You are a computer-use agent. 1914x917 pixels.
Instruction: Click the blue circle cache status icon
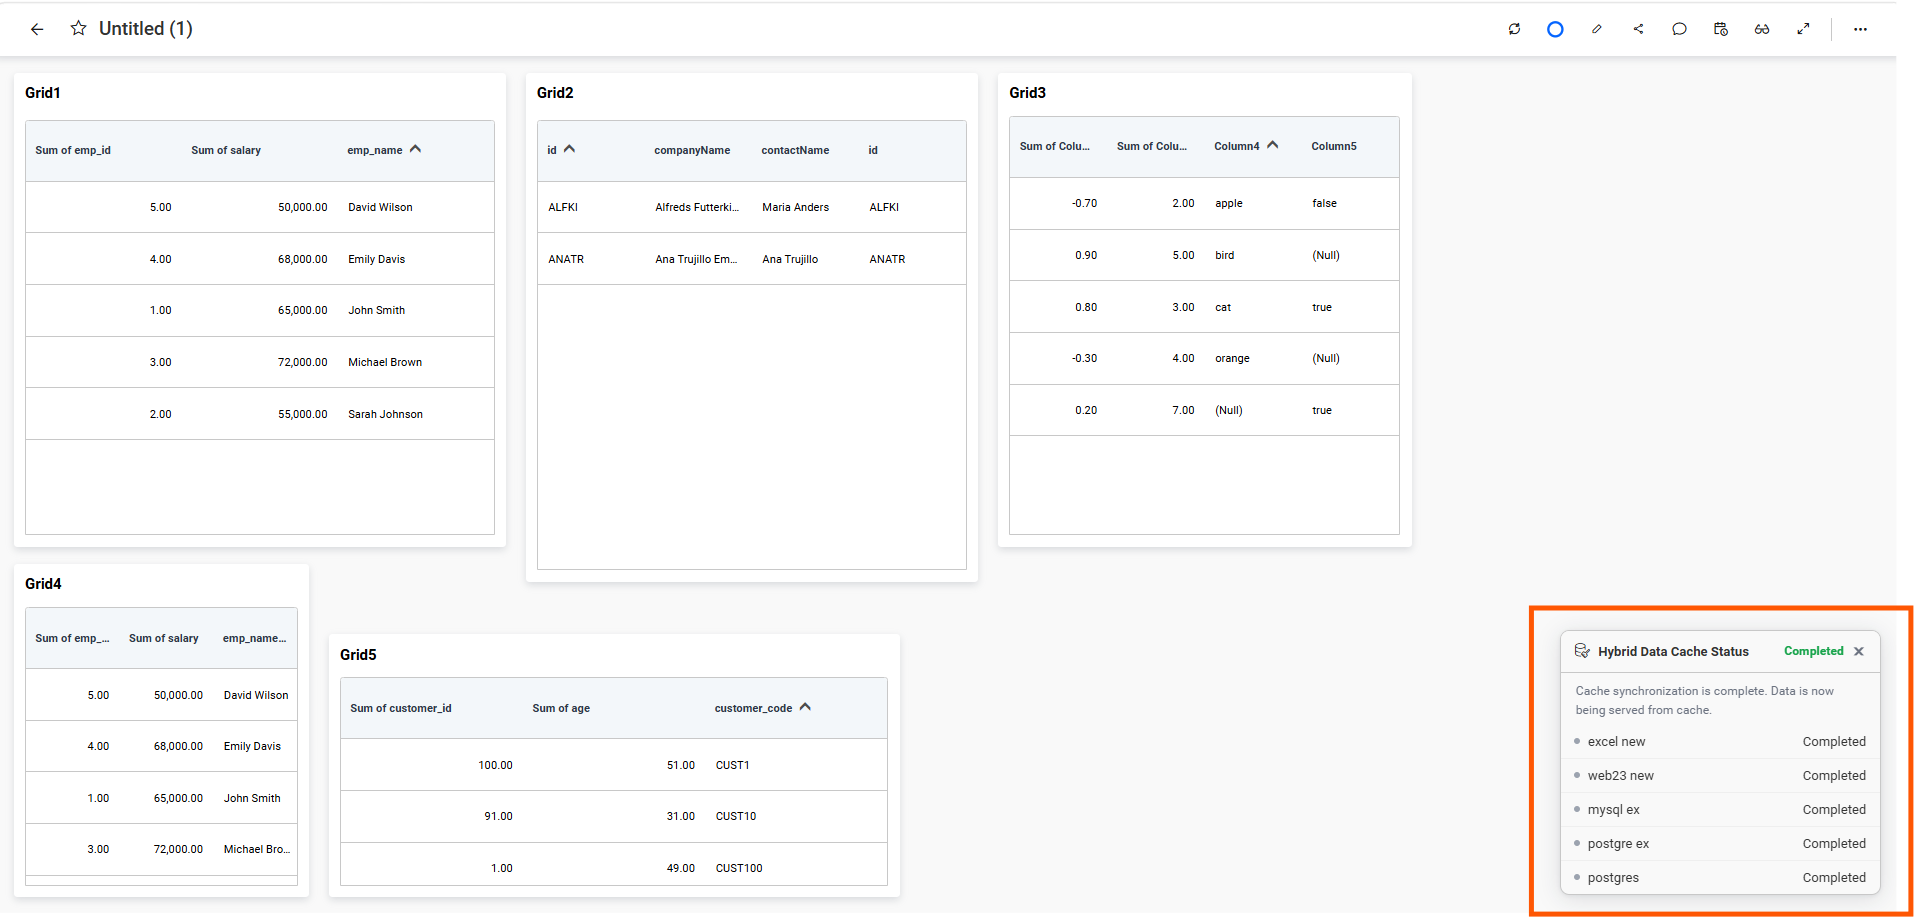(x=1555, y=29)
